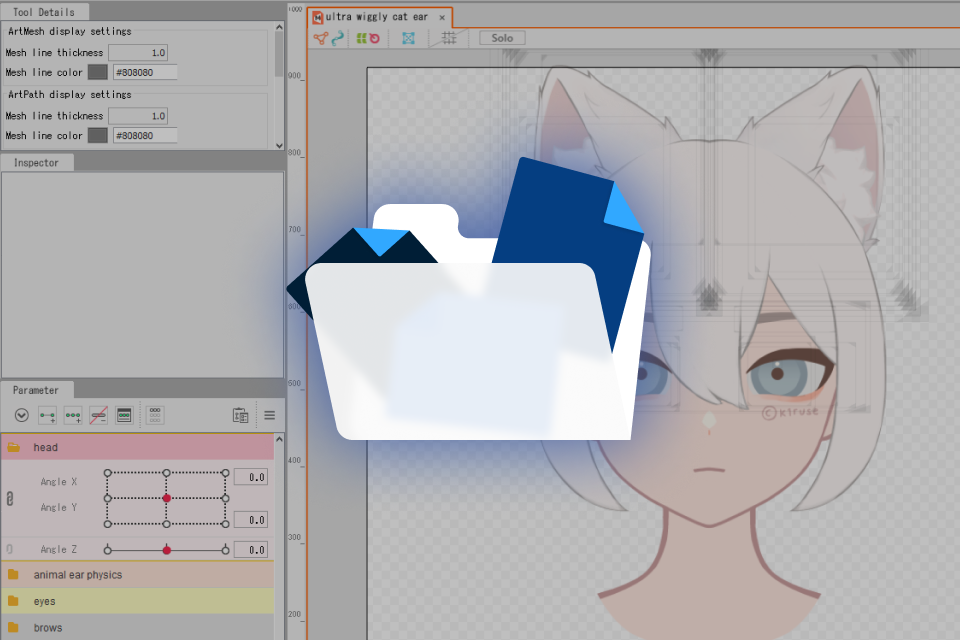Collapse the head parameter folder
Viewport: 960px width, 640px height.
click(13, 448)
